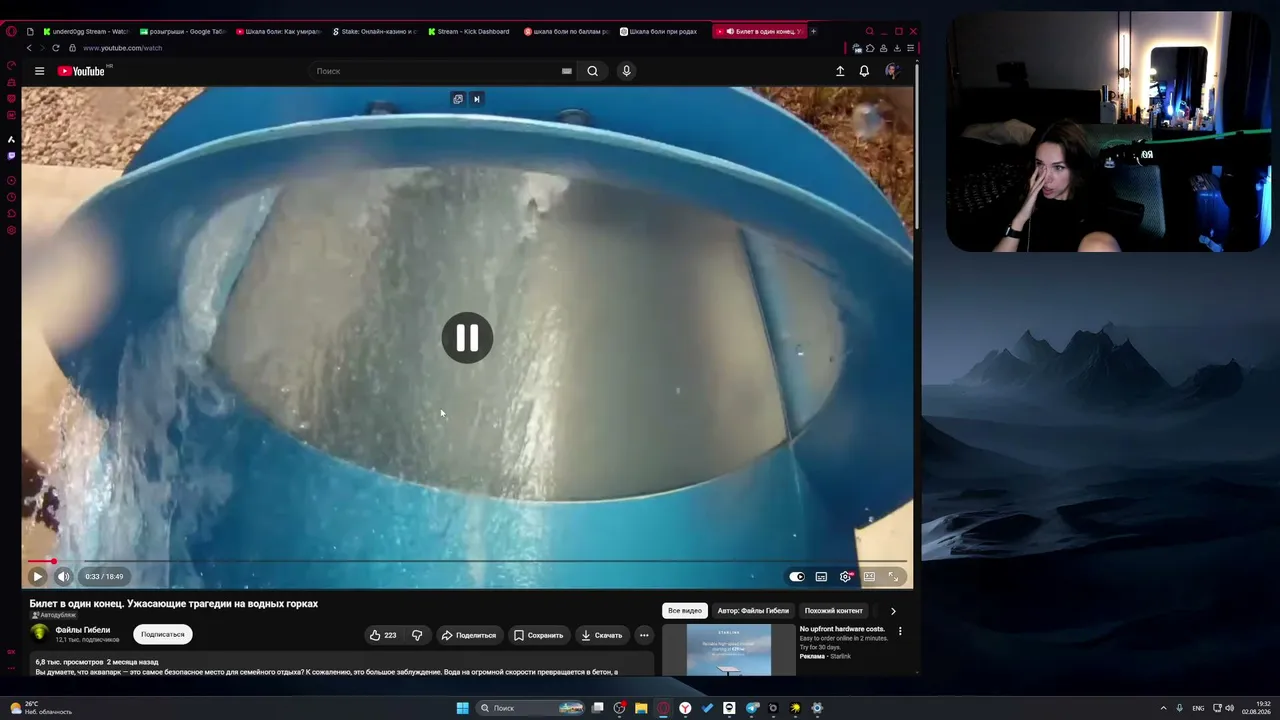Open the clock showing 19:32
Viewport: 1280px width, 720px height.
coord(1256,708)
